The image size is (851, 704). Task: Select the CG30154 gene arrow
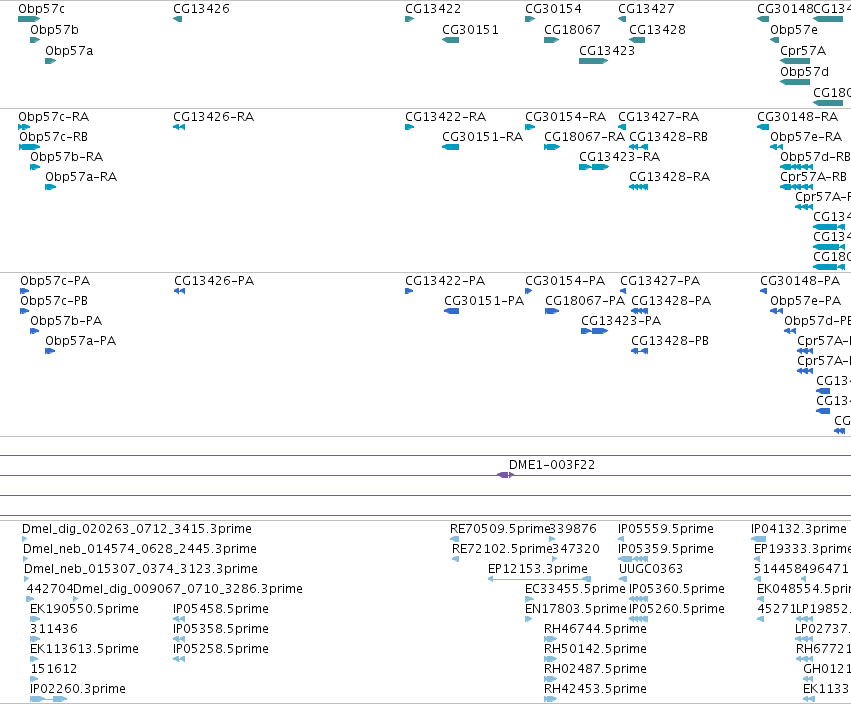coord(530,19)
